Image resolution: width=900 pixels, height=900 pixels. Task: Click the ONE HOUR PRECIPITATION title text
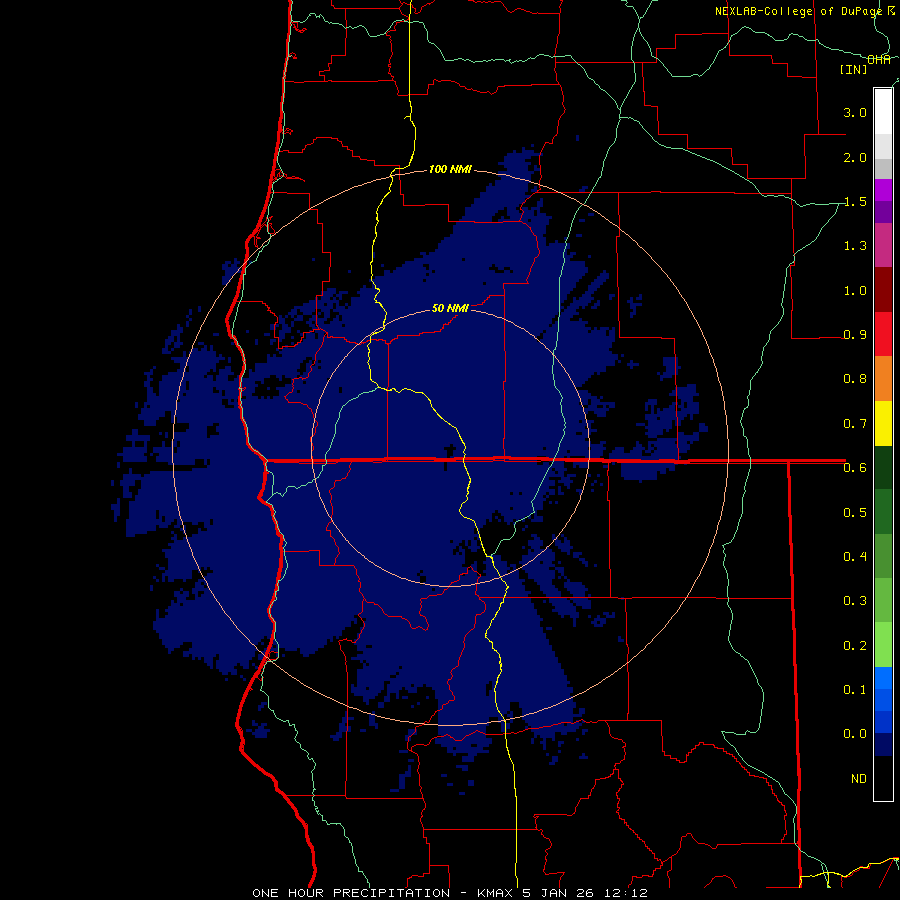click(x=351, y=893)
